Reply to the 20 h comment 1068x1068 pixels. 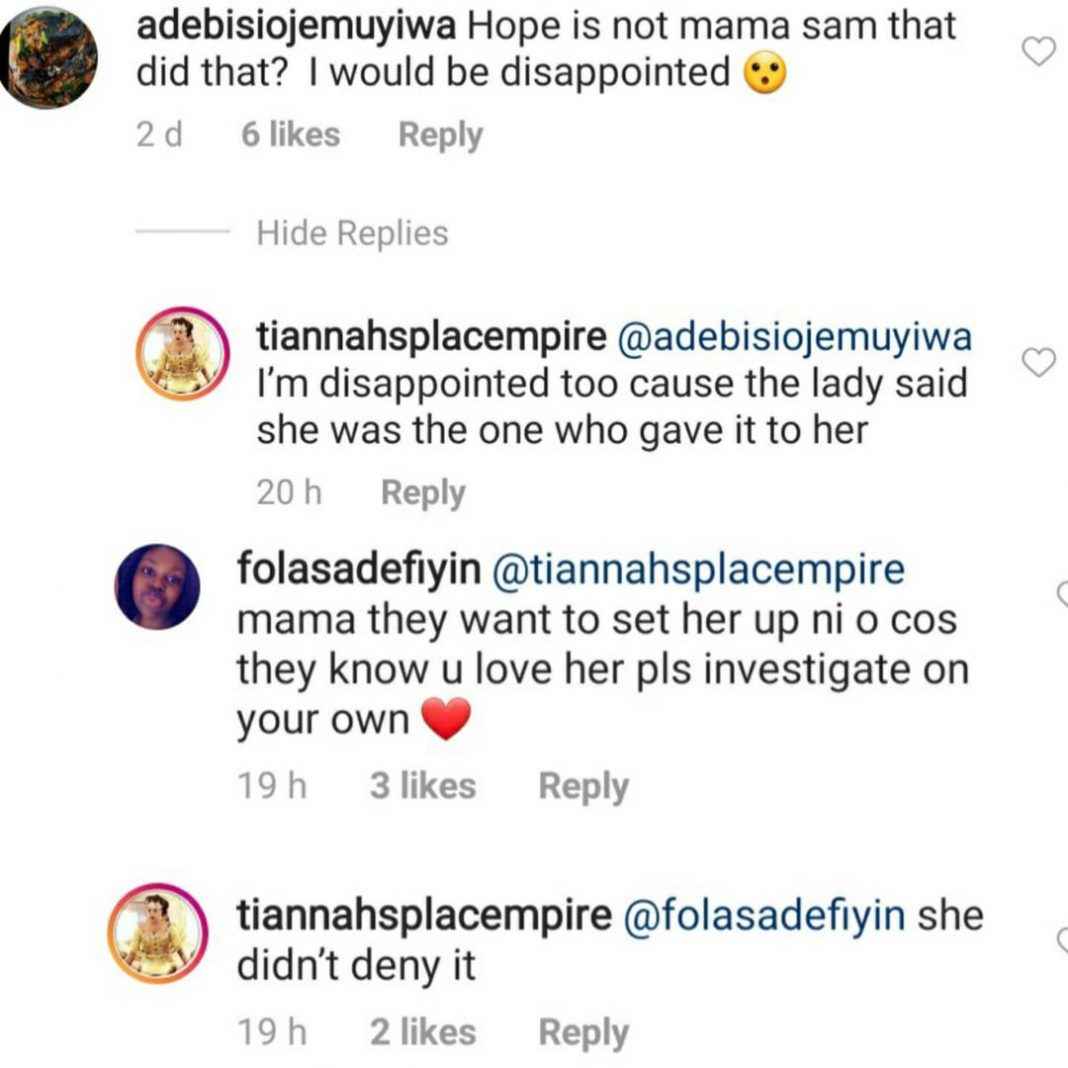point(423,493)
